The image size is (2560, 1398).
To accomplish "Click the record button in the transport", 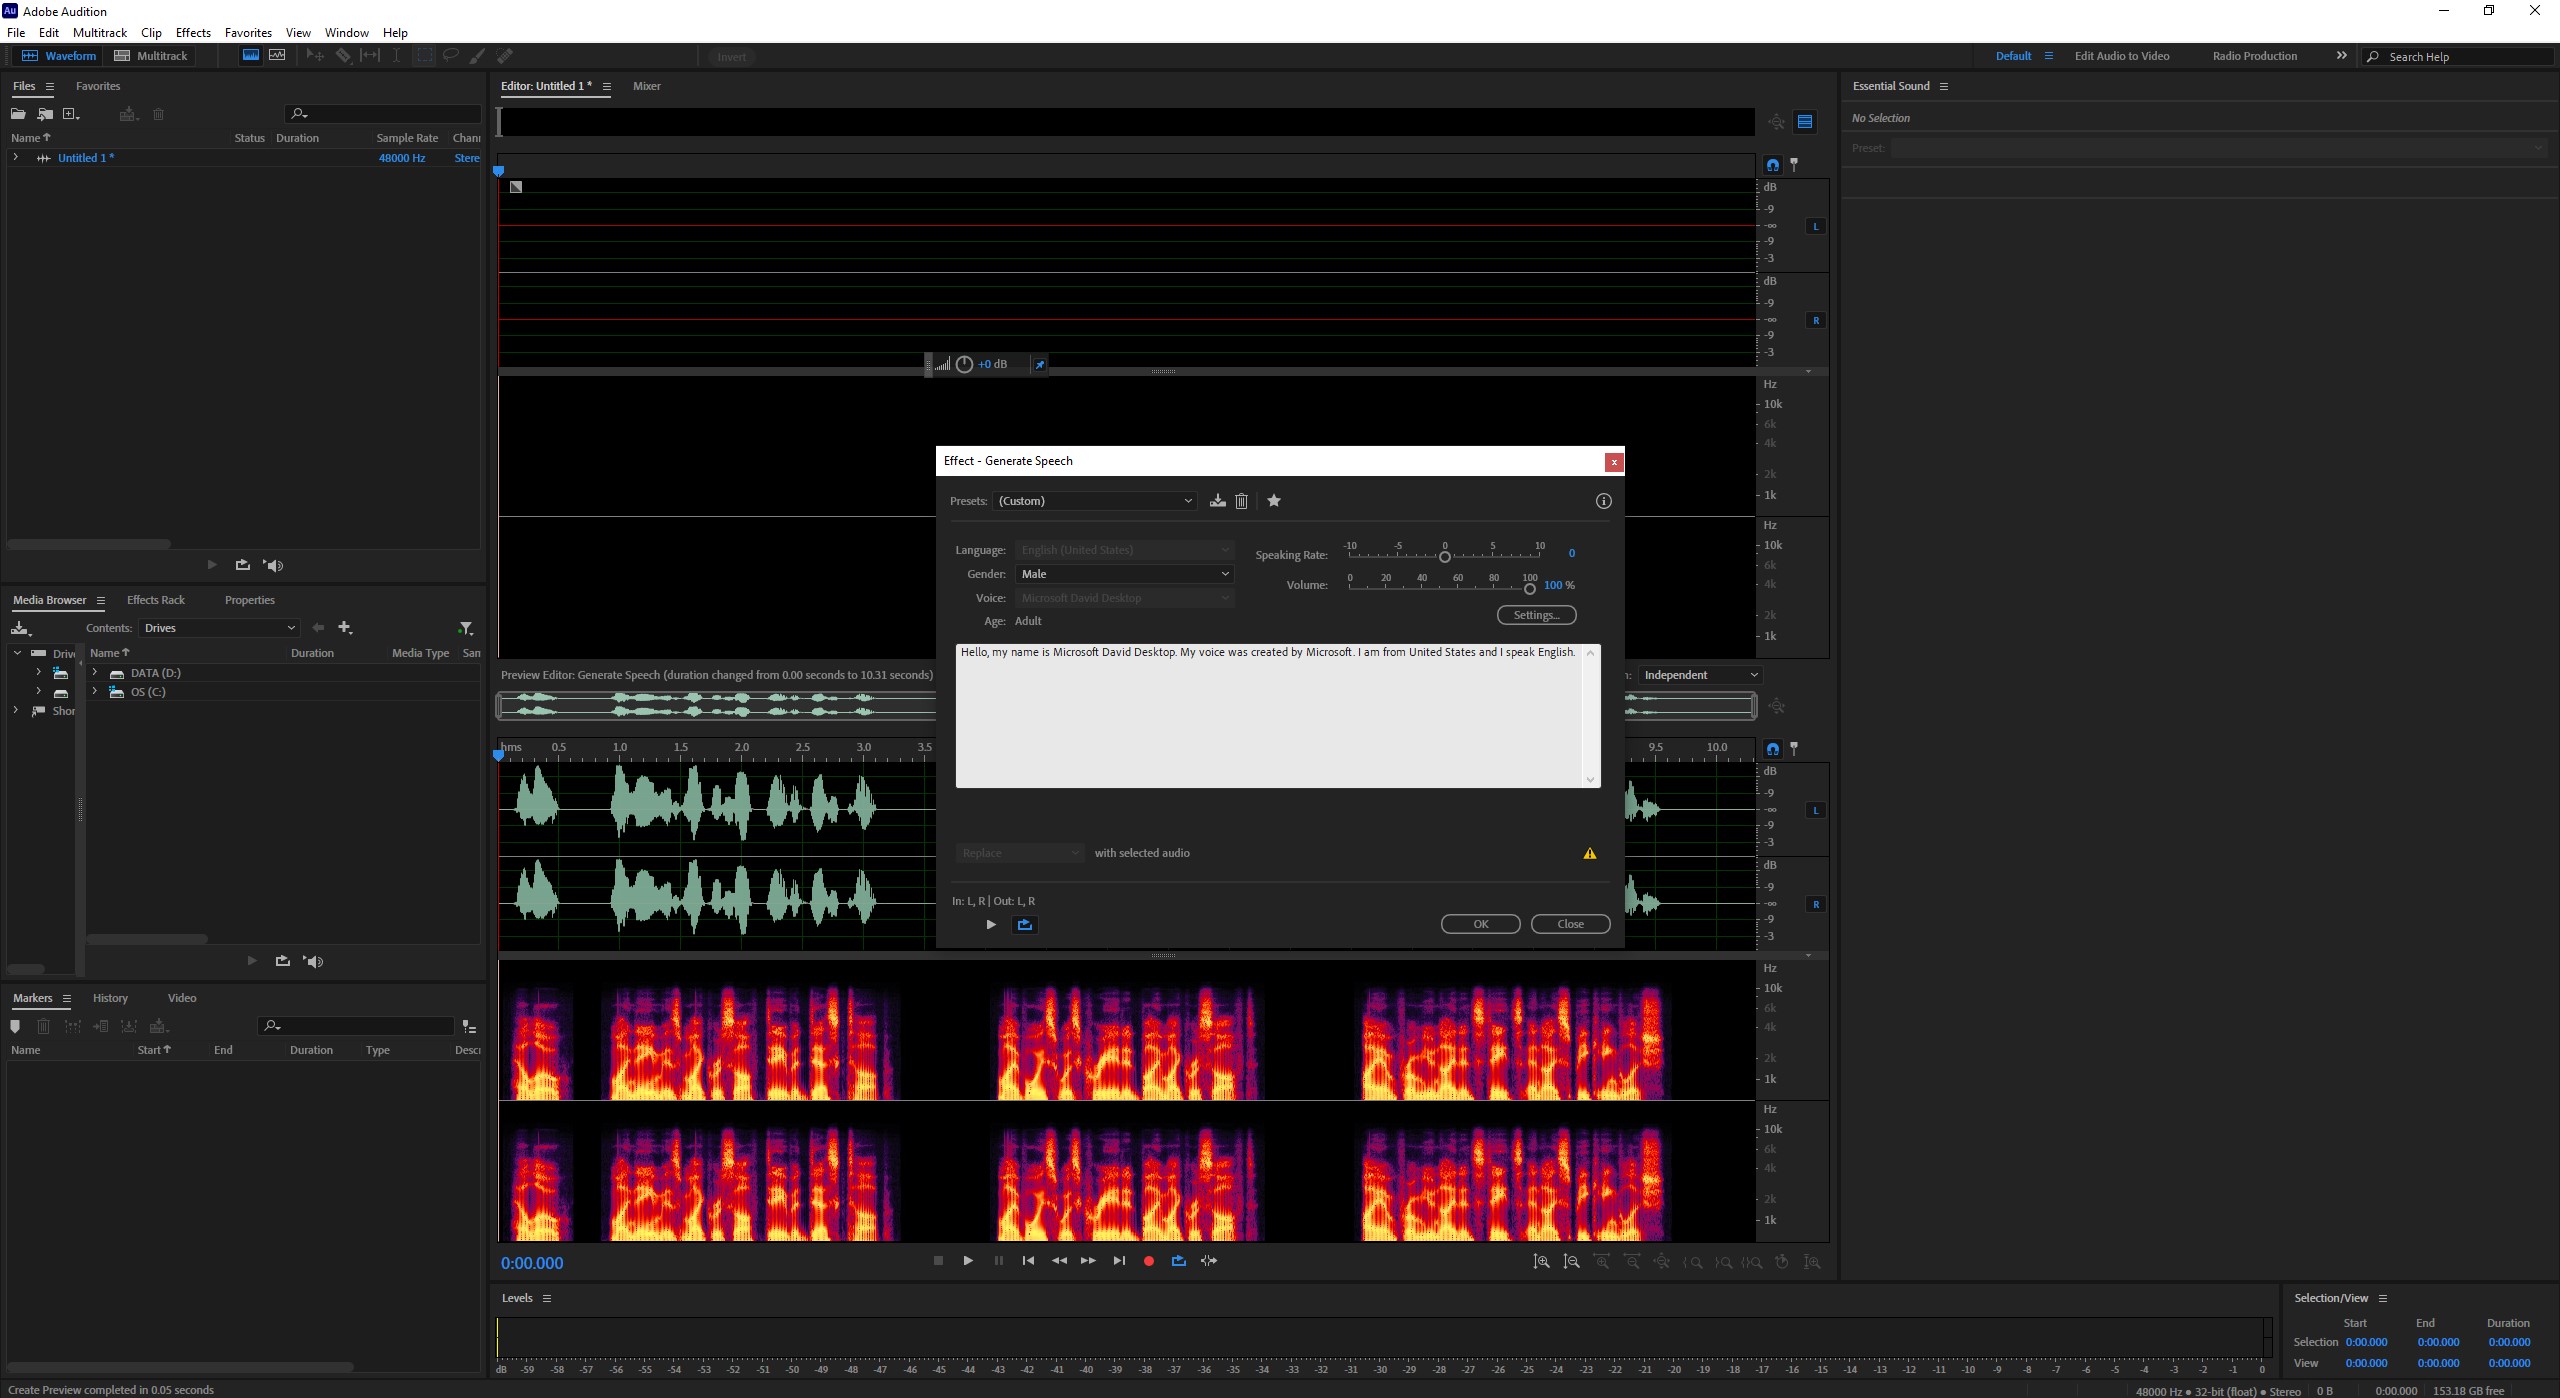I will click(x=1149, y=1261).
